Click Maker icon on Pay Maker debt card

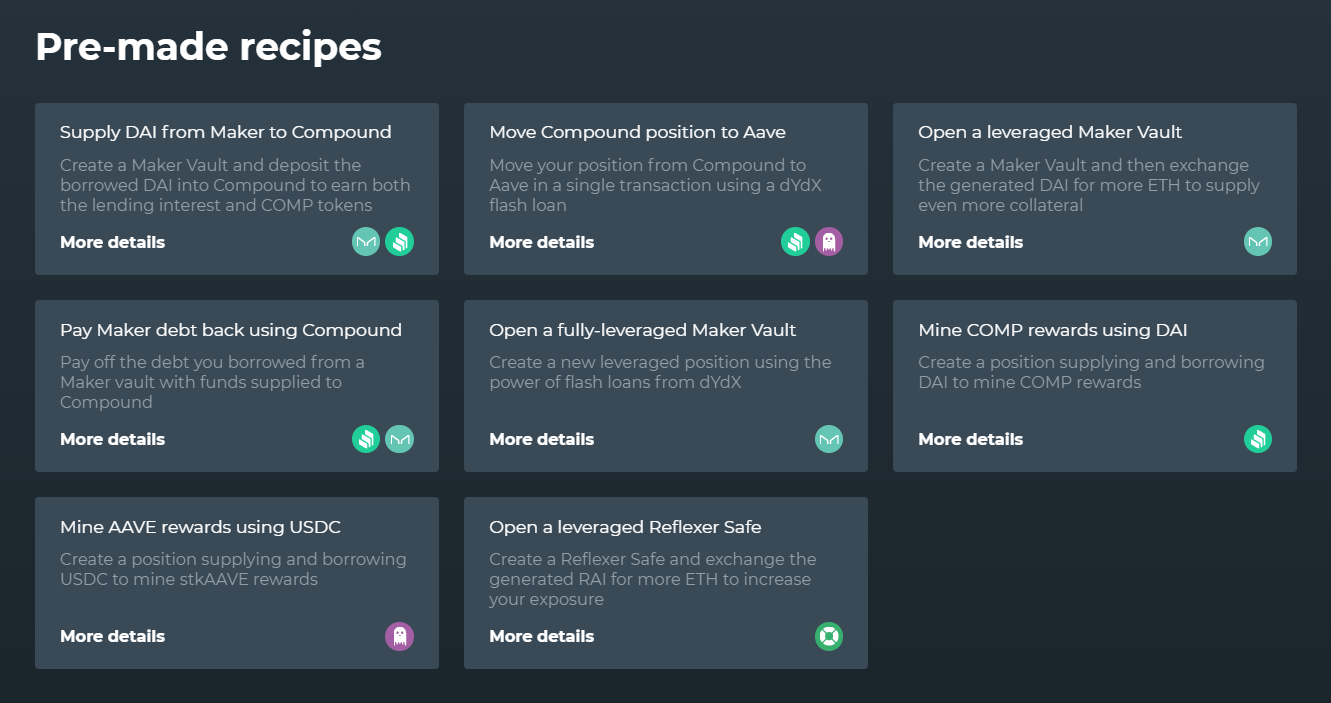(x=400, y=439)
